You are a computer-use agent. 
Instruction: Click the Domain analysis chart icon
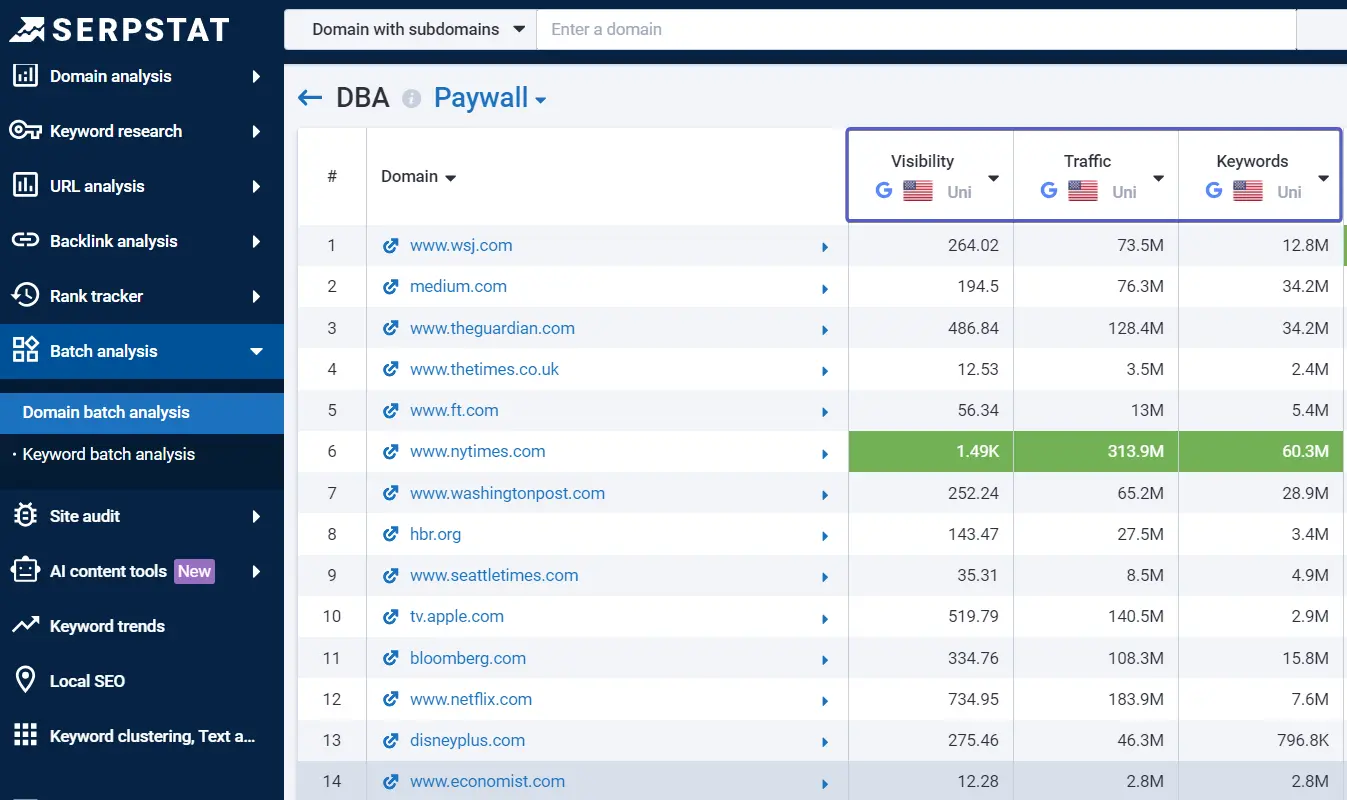[25, 75]
